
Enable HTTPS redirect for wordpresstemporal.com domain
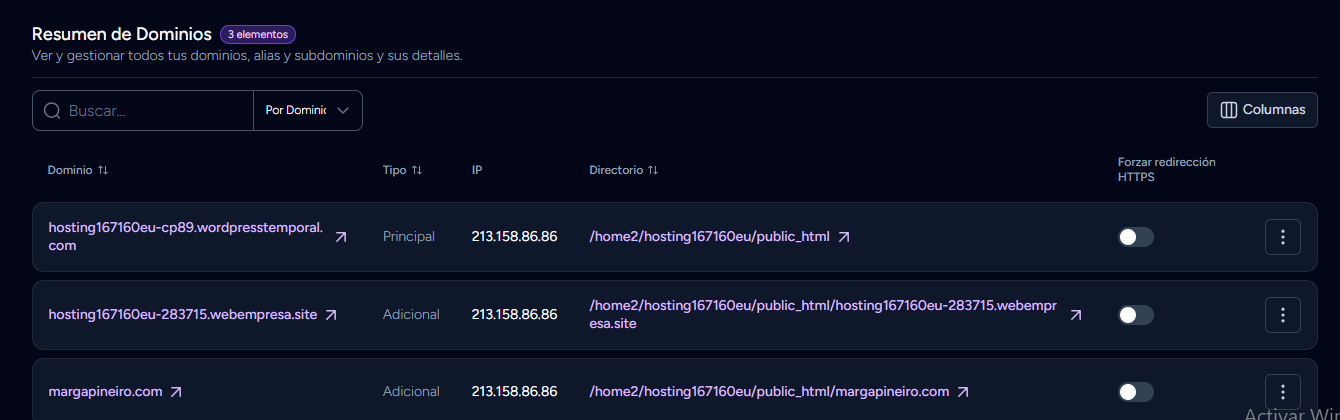click(1135, 237)
